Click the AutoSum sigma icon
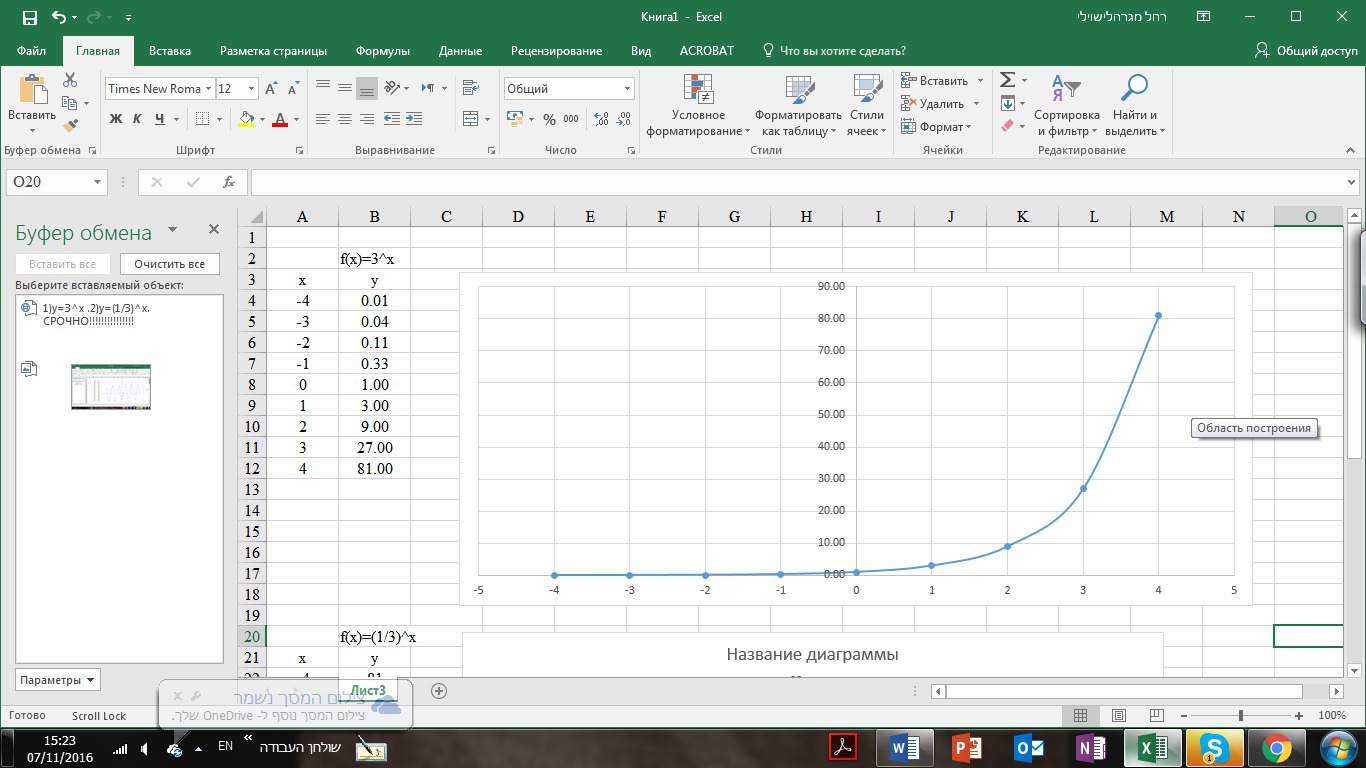Screen dimensions: 1366x768 coord(1008,80)
